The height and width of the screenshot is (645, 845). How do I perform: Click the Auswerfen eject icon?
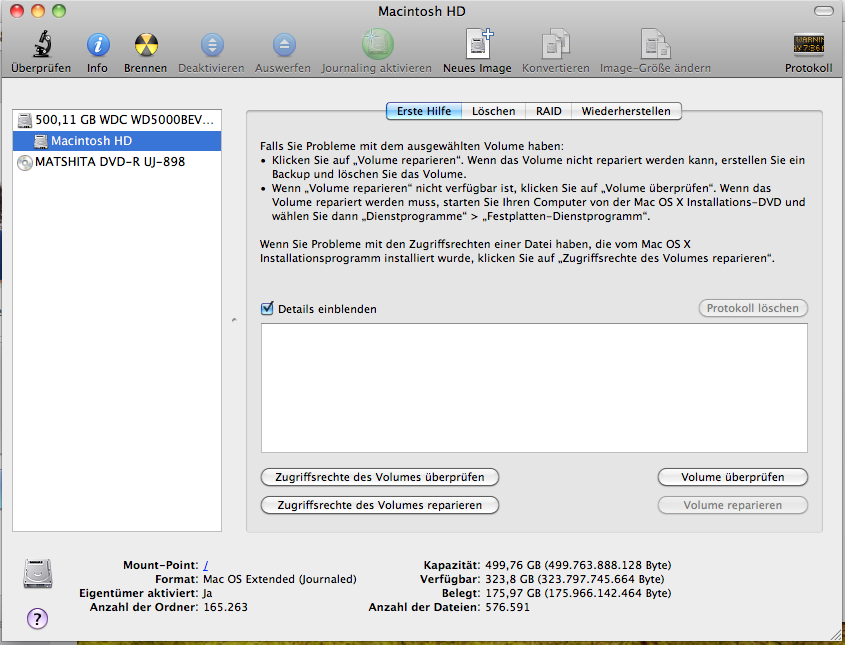[x=284, y=45]
